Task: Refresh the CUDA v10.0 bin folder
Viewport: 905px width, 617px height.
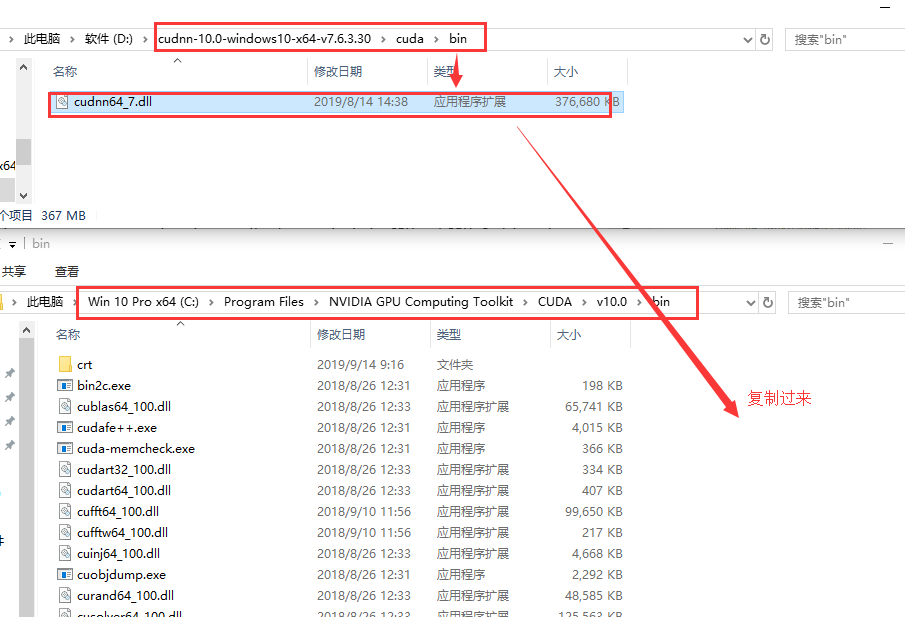Action: click(x=768, y=302)
